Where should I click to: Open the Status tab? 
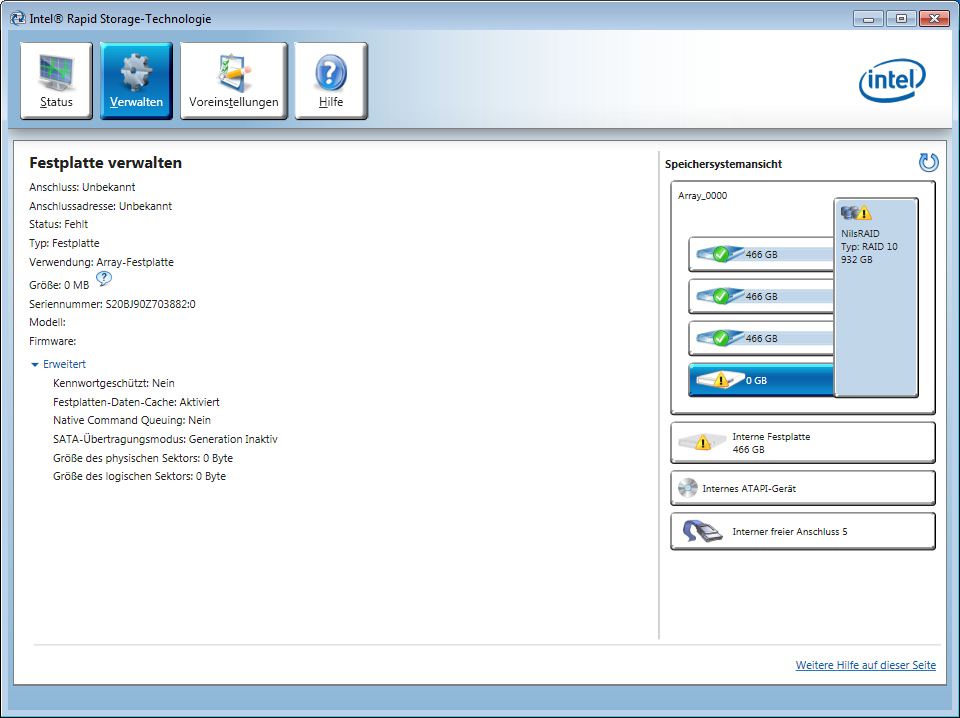tap(56, 81)
